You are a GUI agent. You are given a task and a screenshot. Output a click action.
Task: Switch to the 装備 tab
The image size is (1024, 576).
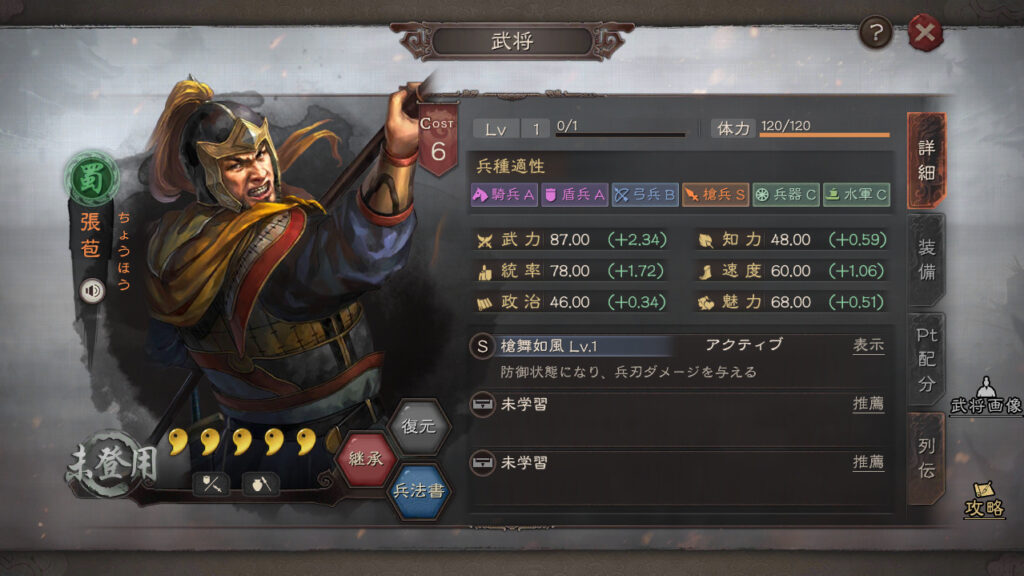point(926,260)
